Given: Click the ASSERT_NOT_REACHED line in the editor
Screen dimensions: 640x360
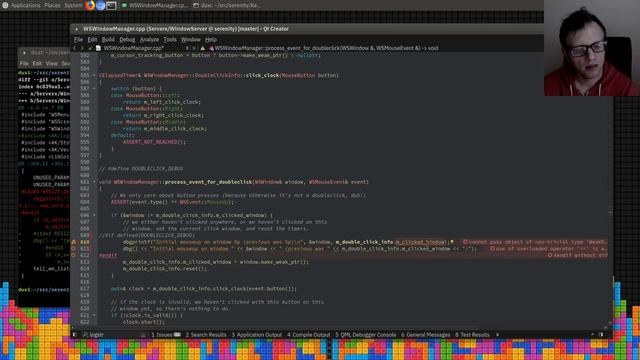Looking at the screenshot, I should (x=154, y=142).
